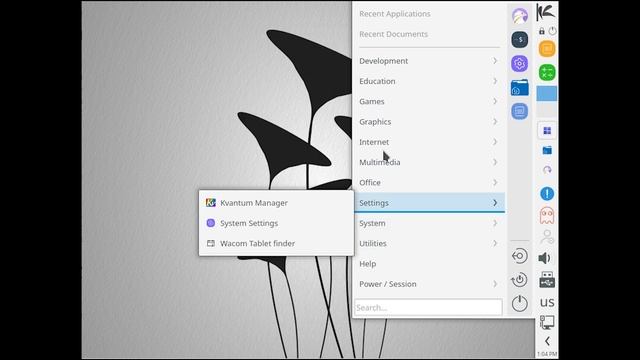640x360 pixels.
Task: Open the Utilities category
Action: (429, 243)
